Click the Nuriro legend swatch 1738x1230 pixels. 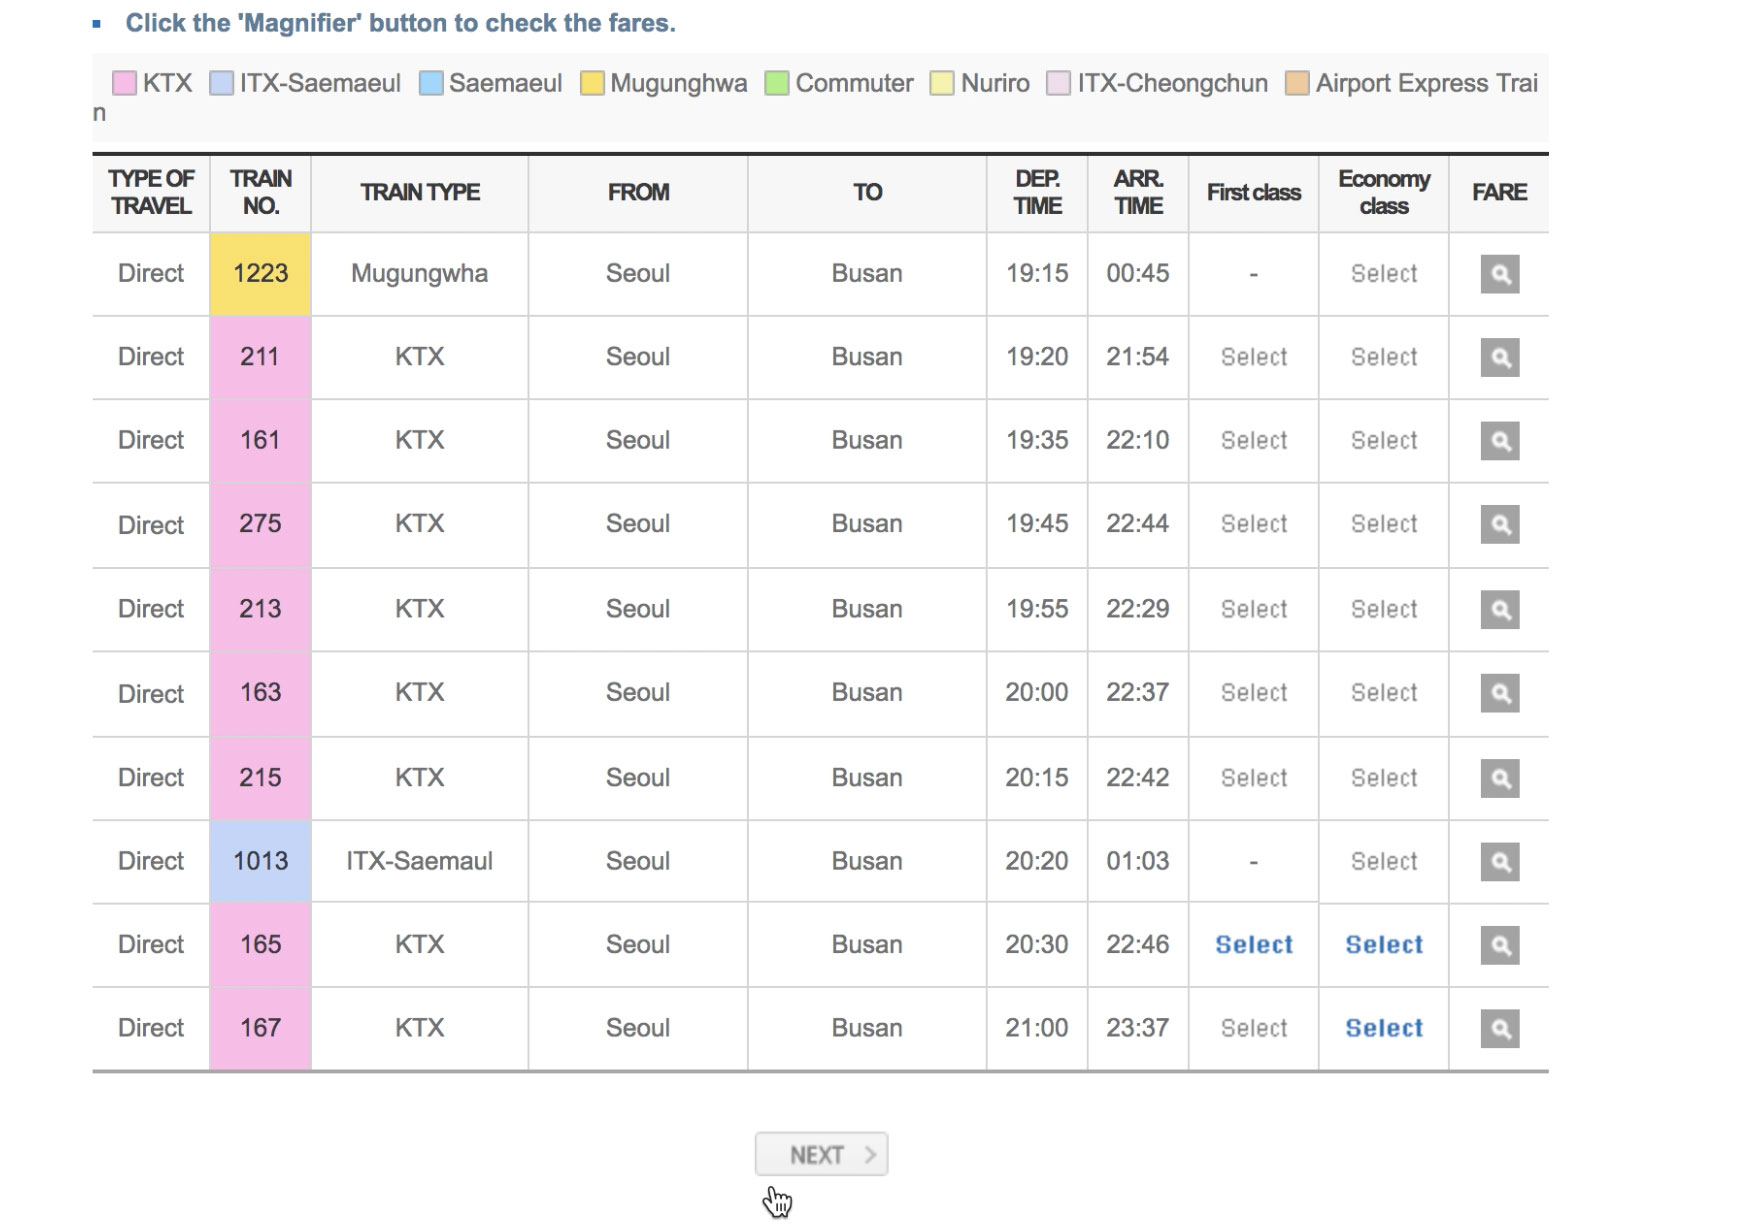[x=942, y=83]
